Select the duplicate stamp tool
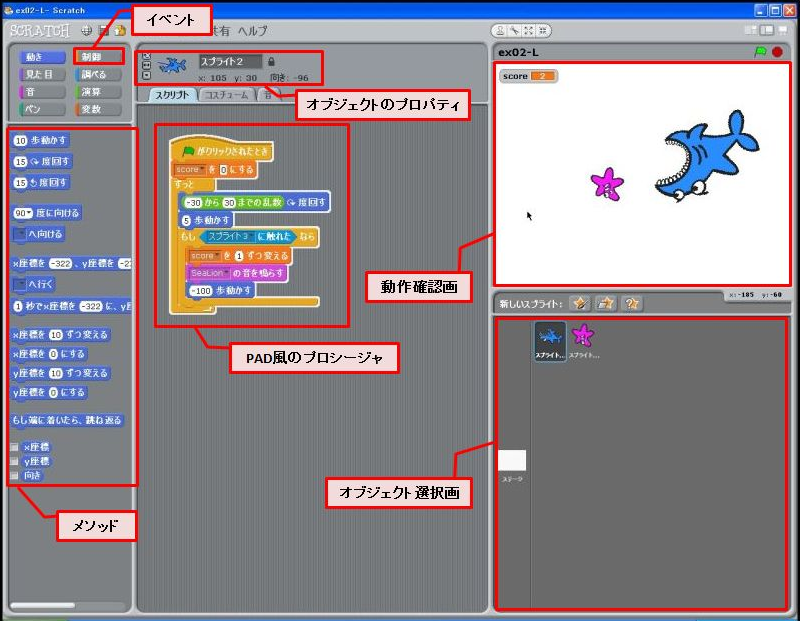The height and width of the screenshot is (621, 800). tap(500, 31)
